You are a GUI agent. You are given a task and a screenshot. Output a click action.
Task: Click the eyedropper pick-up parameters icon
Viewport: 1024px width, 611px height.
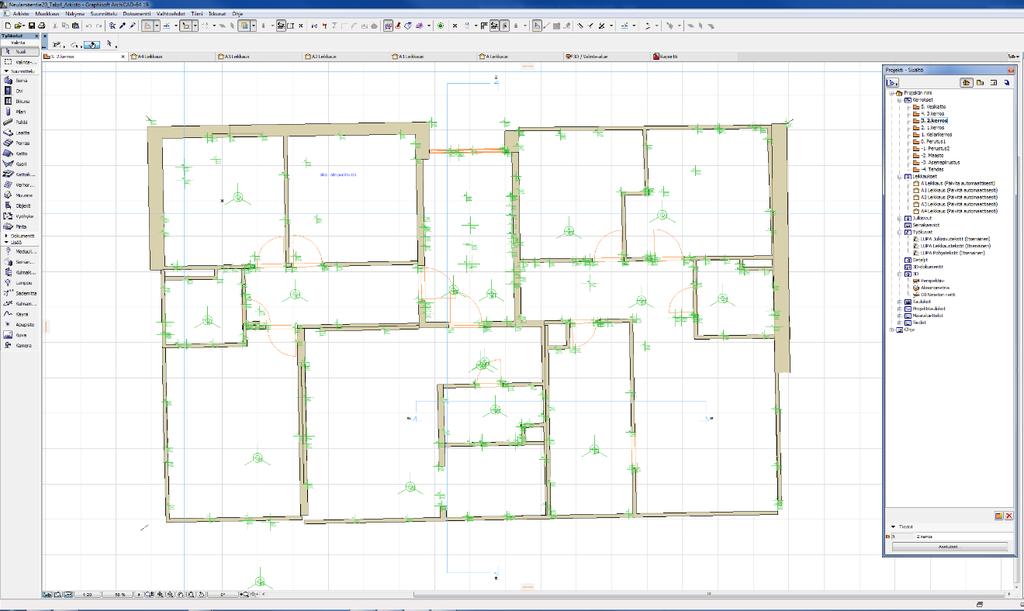[x=122, y=26]
